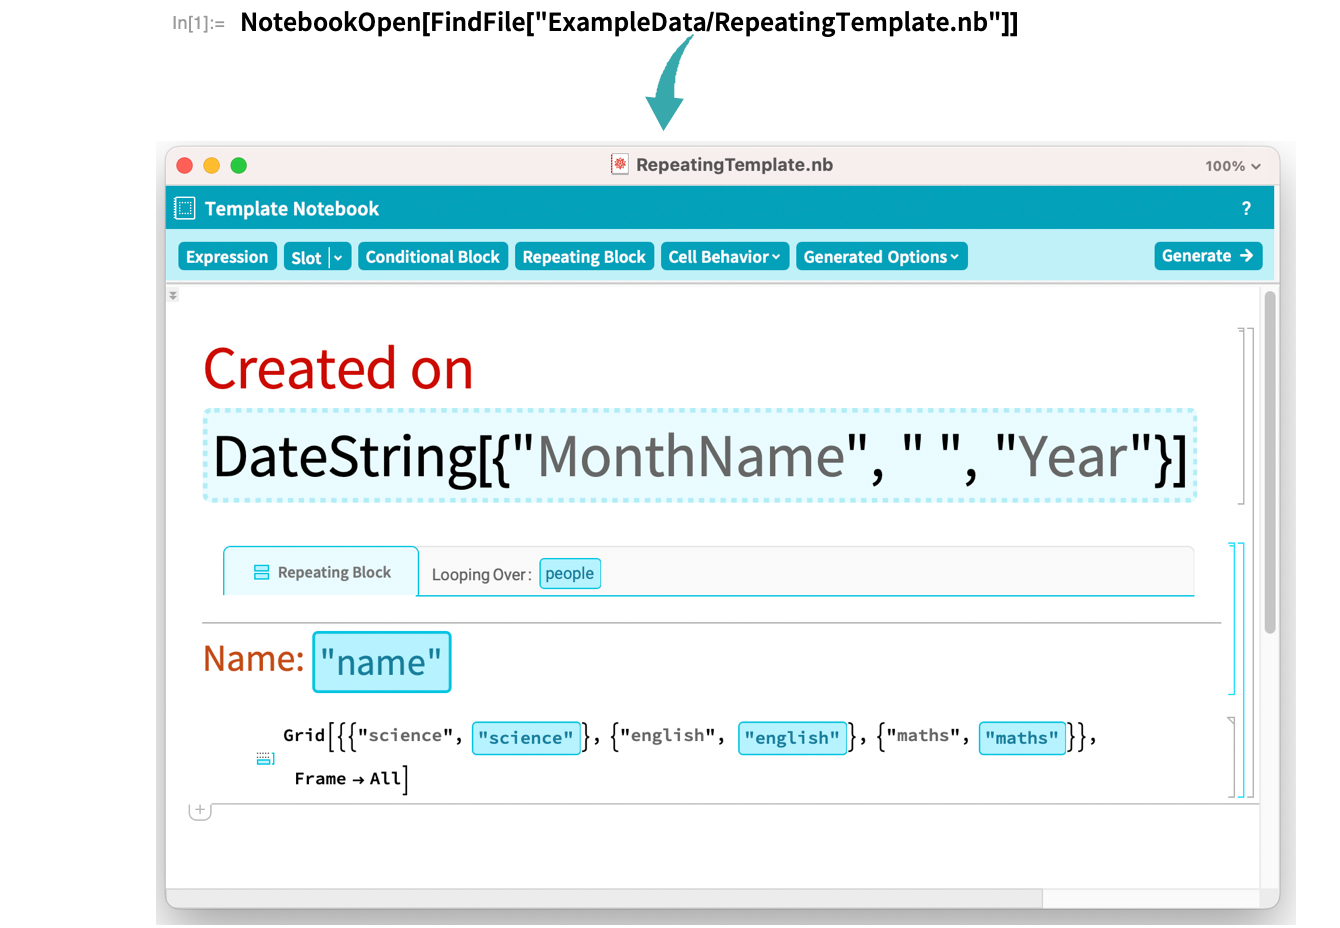Click the cell behavior icon beside Grid cell
1340x928 pixels.
point(265,759)
